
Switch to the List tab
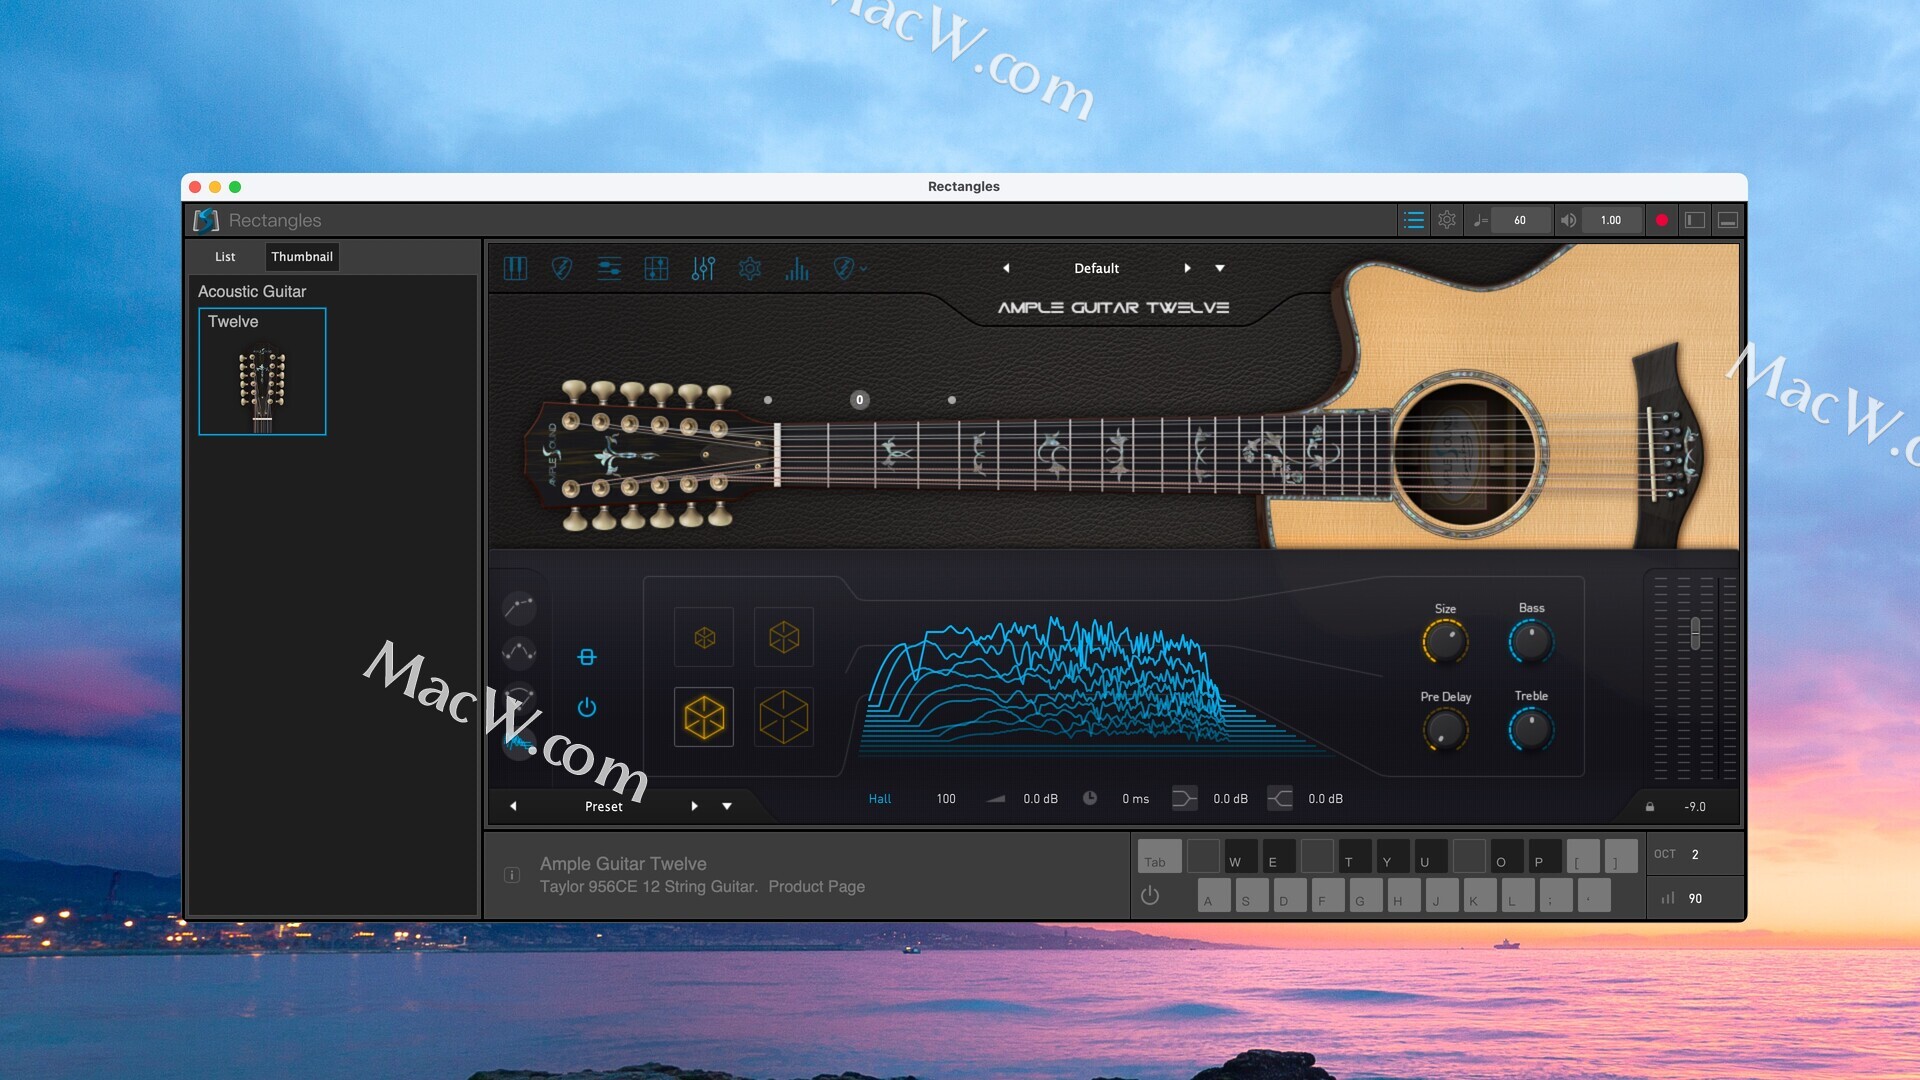(x=225, y=257)
